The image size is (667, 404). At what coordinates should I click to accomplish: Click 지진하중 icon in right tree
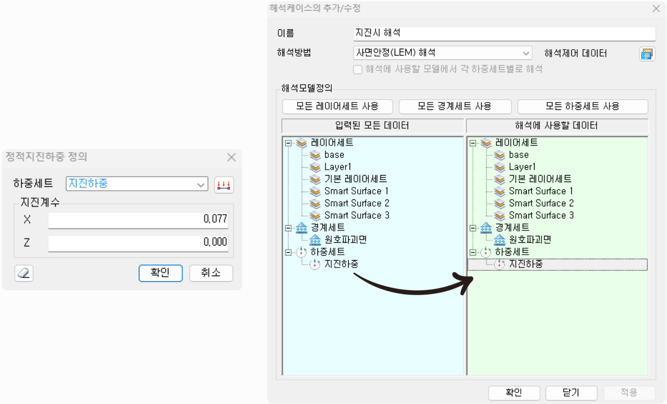pyautogui.click(x=499, y=264)
